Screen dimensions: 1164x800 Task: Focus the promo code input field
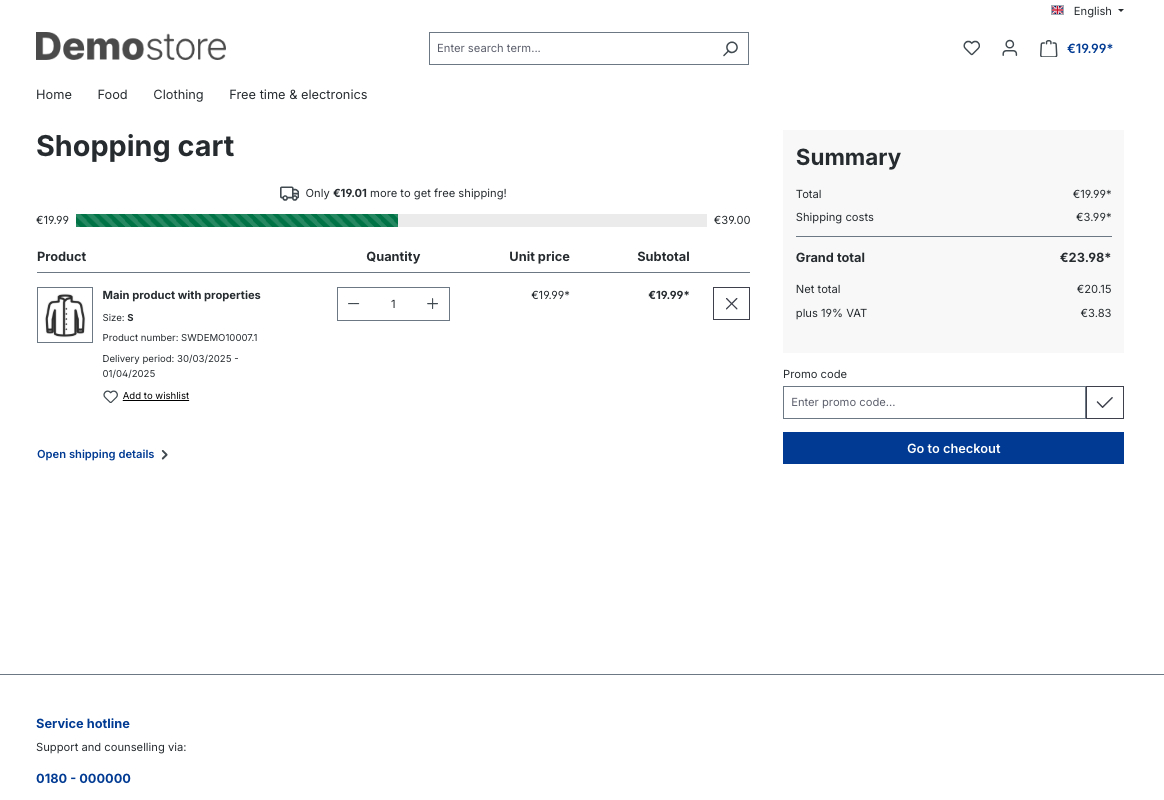934,402
